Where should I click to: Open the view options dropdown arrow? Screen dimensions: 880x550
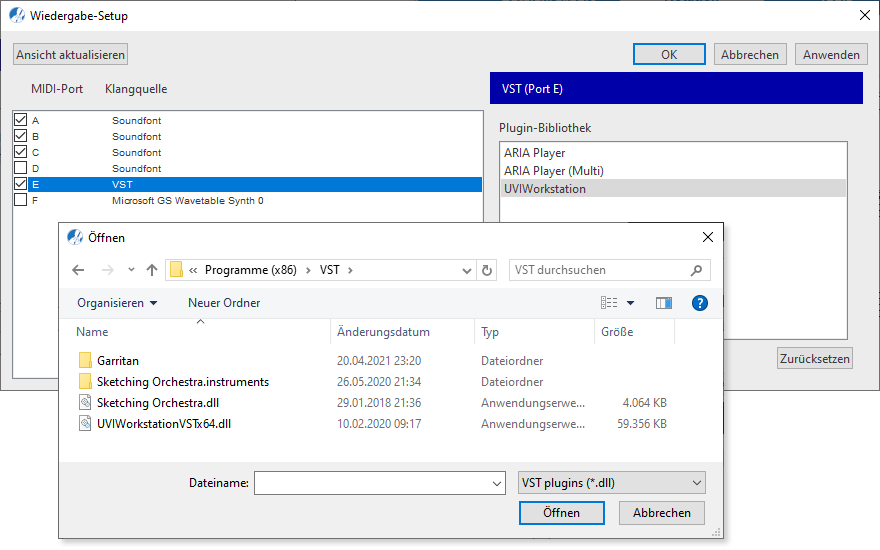[630, 303]
